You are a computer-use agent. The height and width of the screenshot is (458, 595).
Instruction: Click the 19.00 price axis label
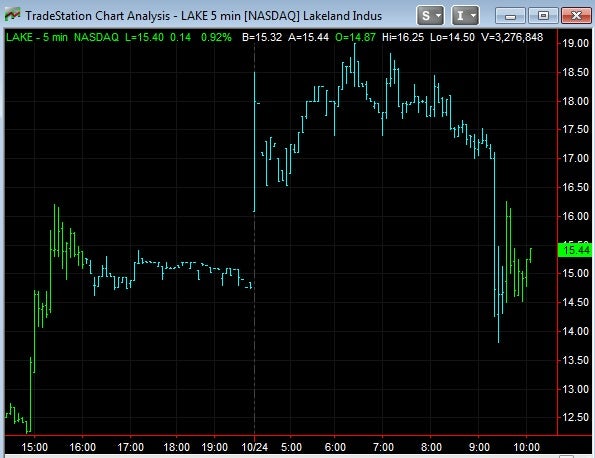click(576, 43)
